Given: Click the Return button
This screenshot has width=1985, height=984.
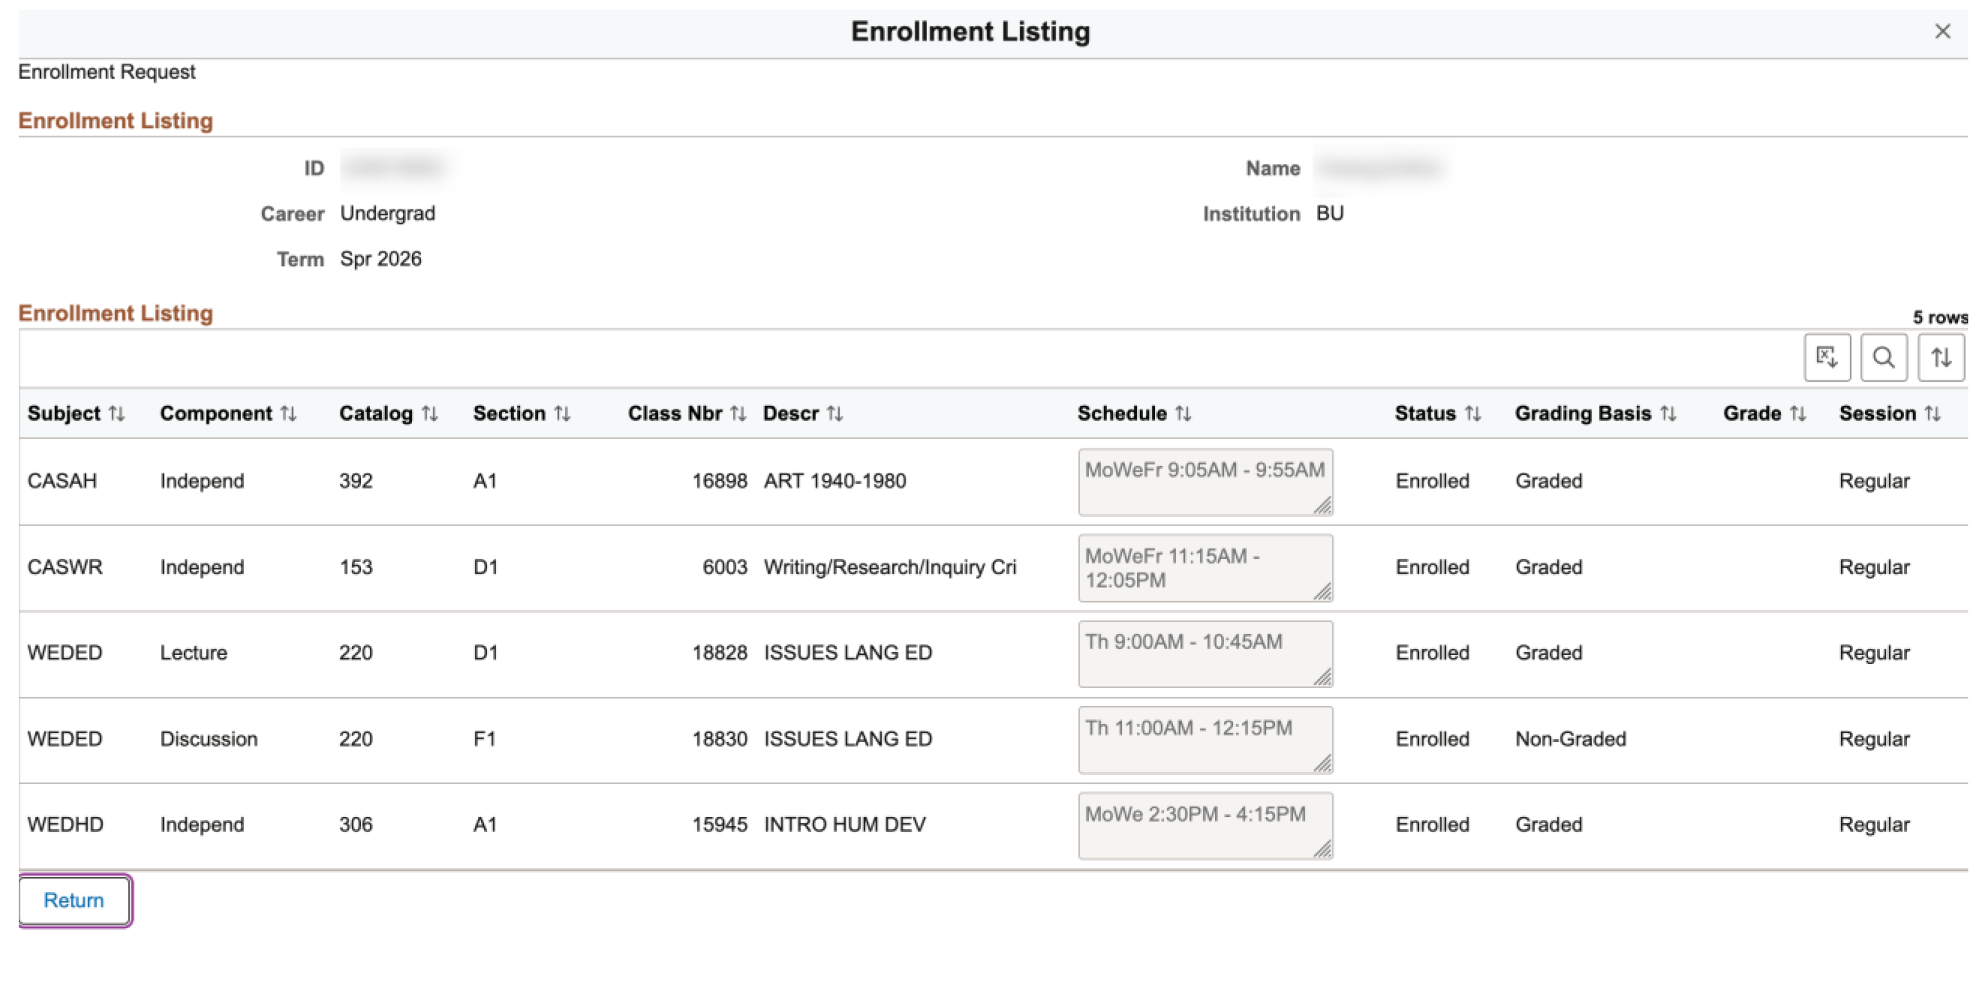Looking at the screenshot, I should tap(75, 900).
